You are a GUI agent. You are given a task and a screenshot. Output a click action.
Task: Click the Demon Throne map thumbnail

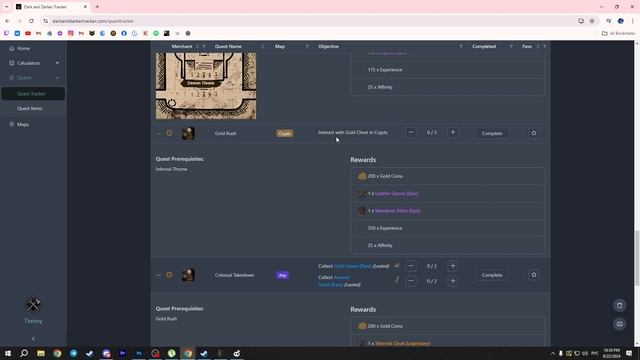[x=206, y=86]
